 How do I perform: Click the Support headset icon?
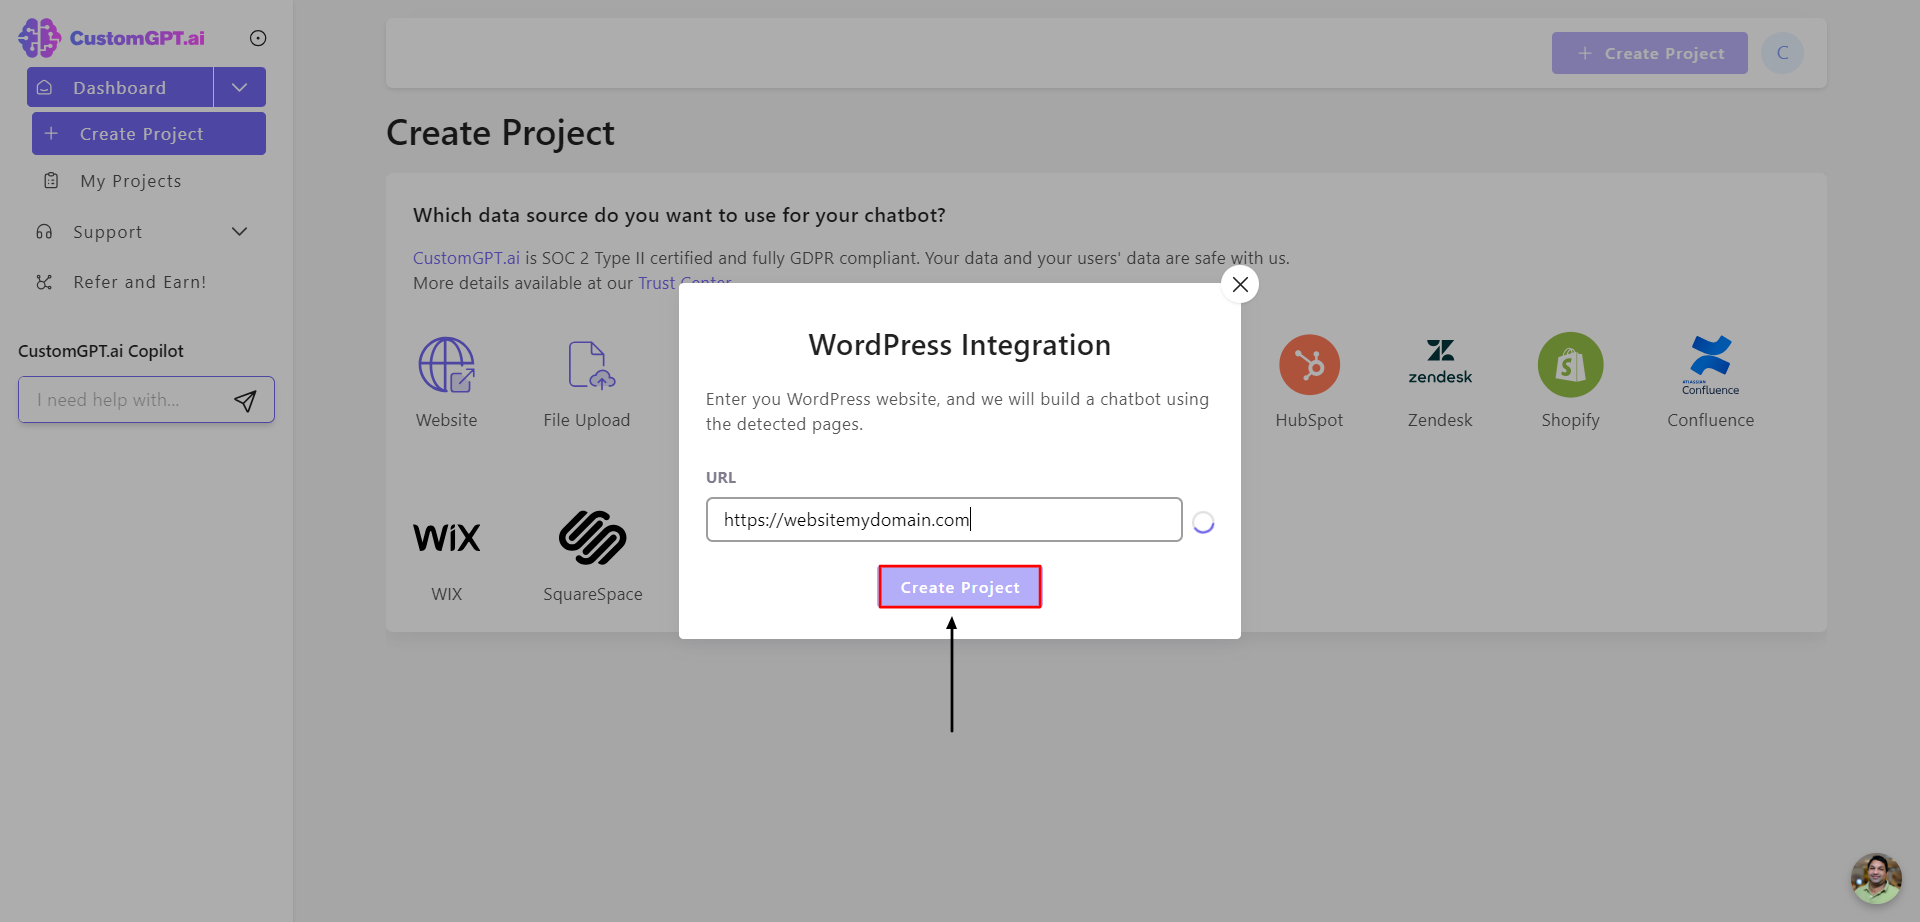(x=44, y=232)
